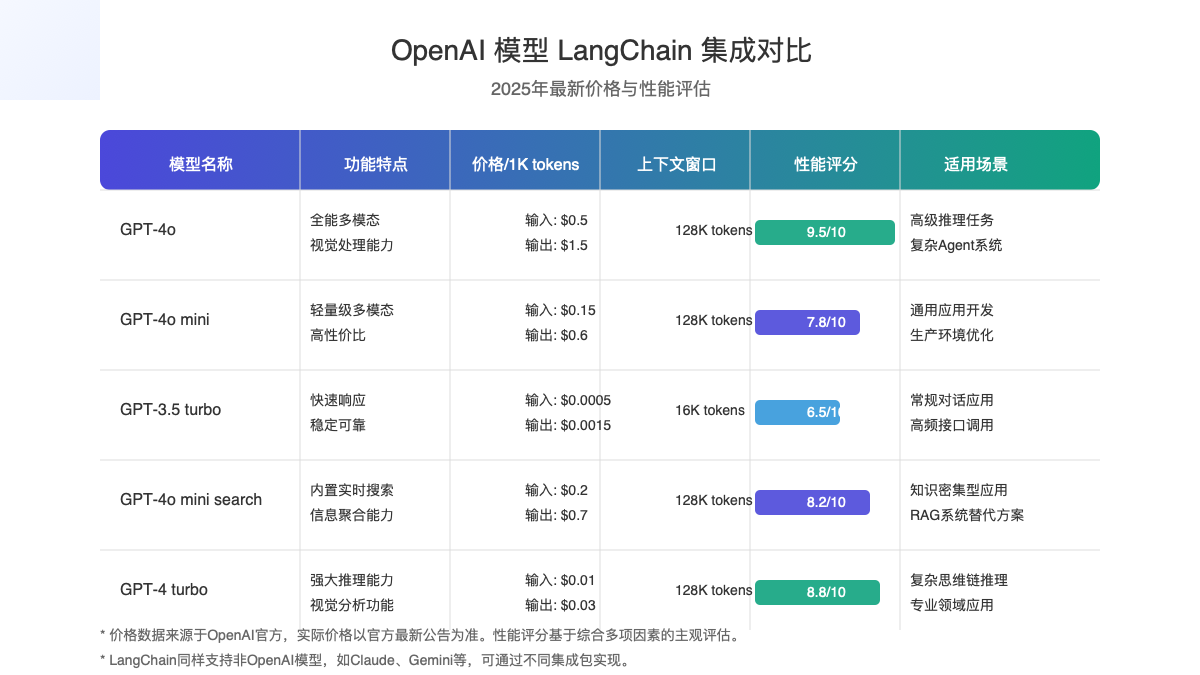Screen dimensions: 1200x675
Task: Click the 通用应用开发 use case text
Action: [952, 310]
